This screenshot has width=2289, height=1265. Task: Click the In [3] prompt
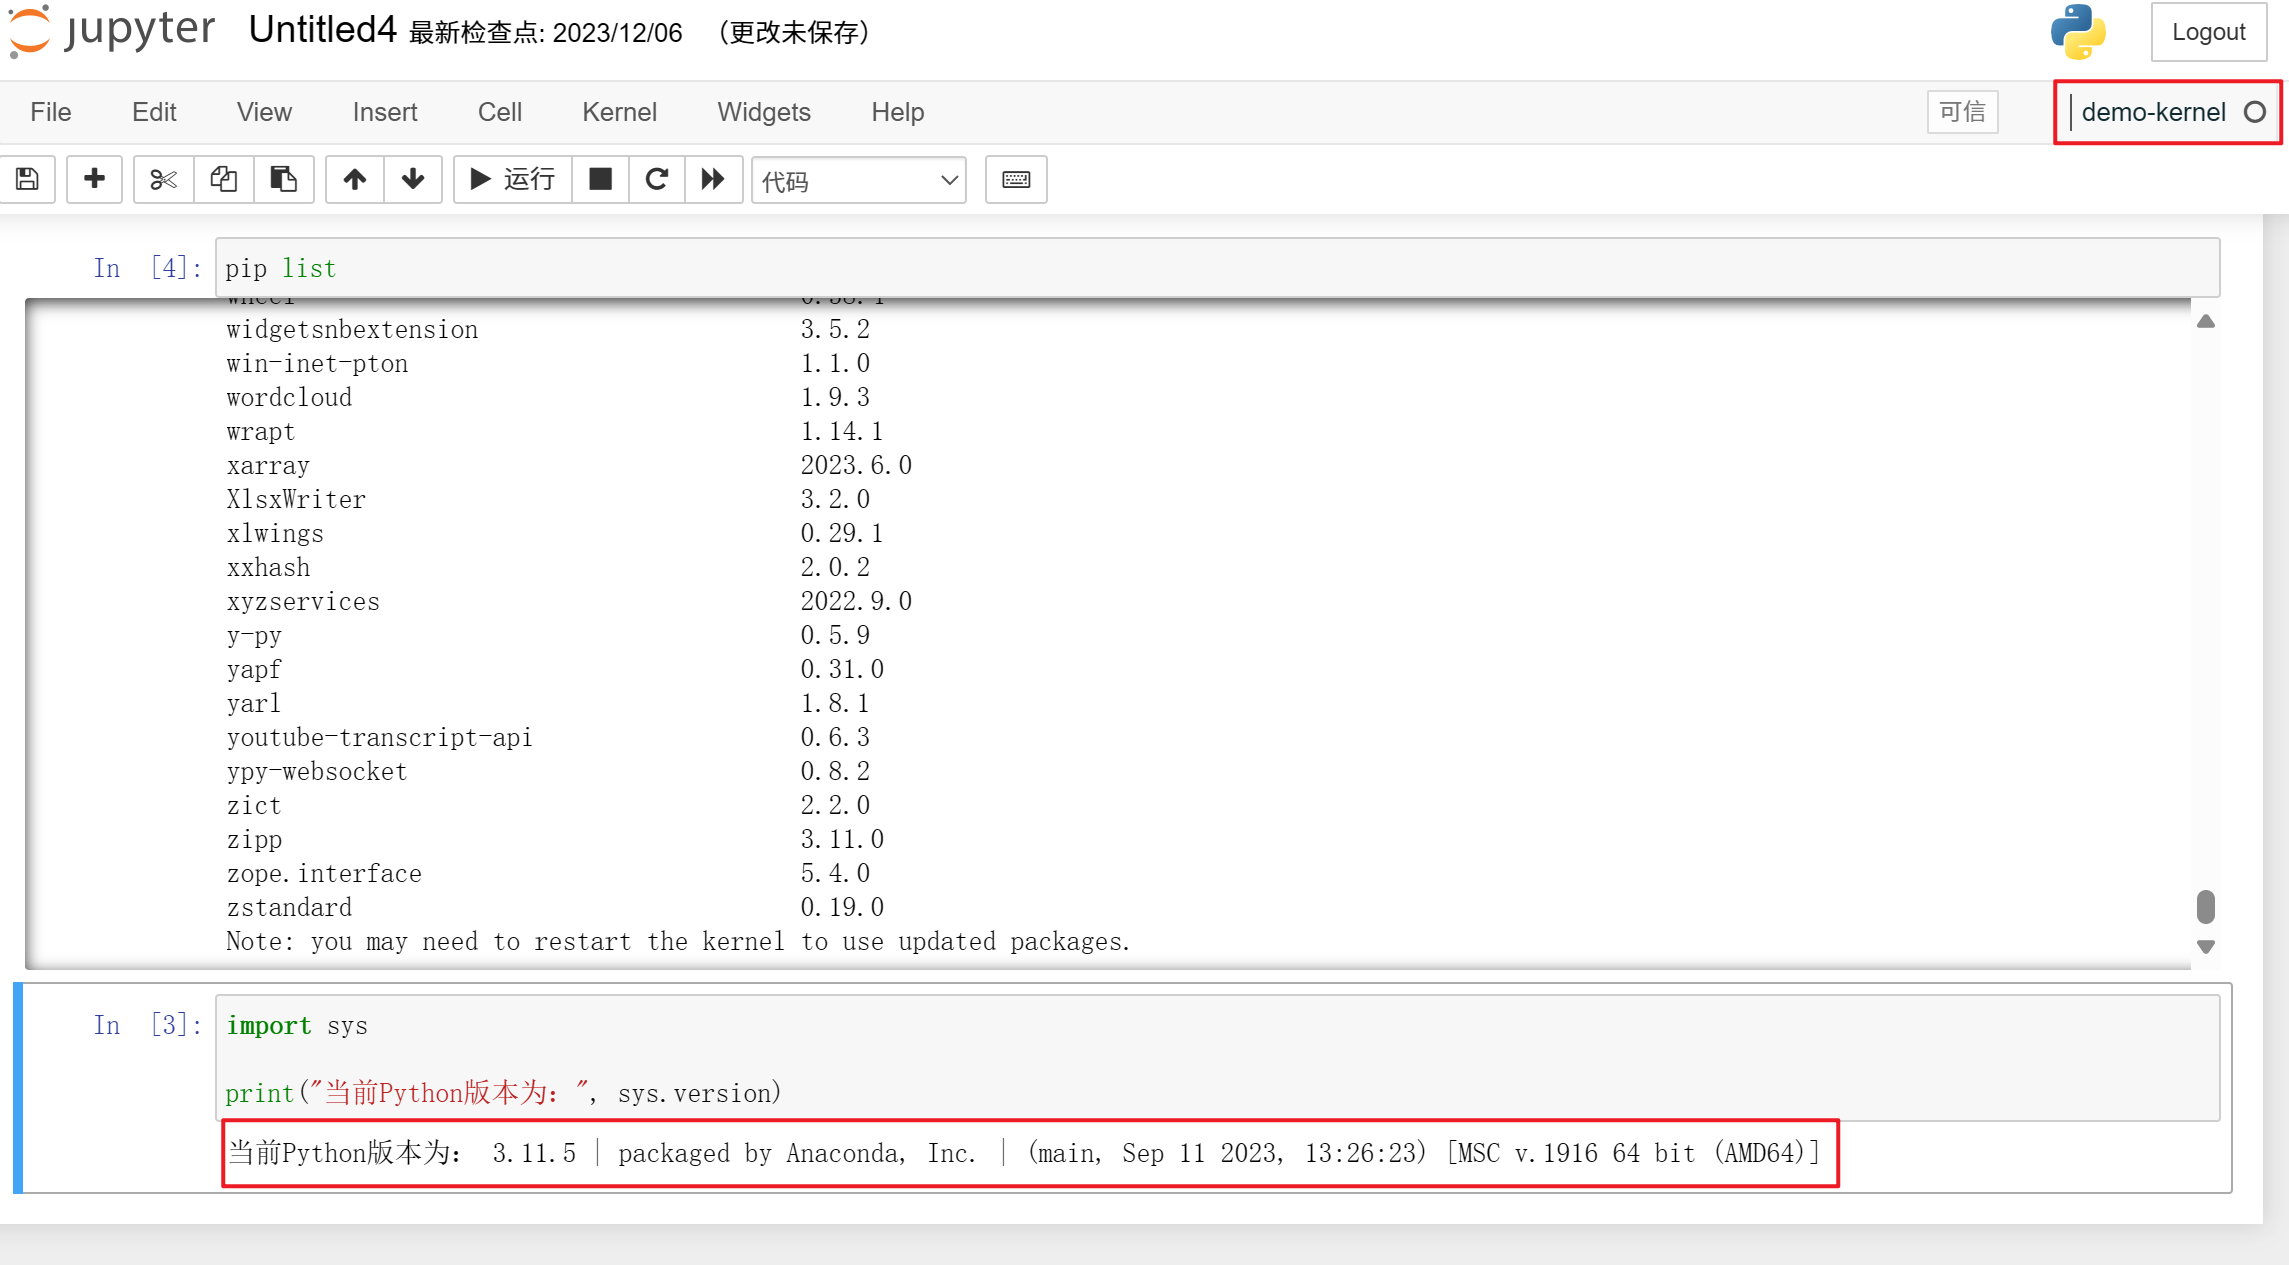(x=148, y=1025)
